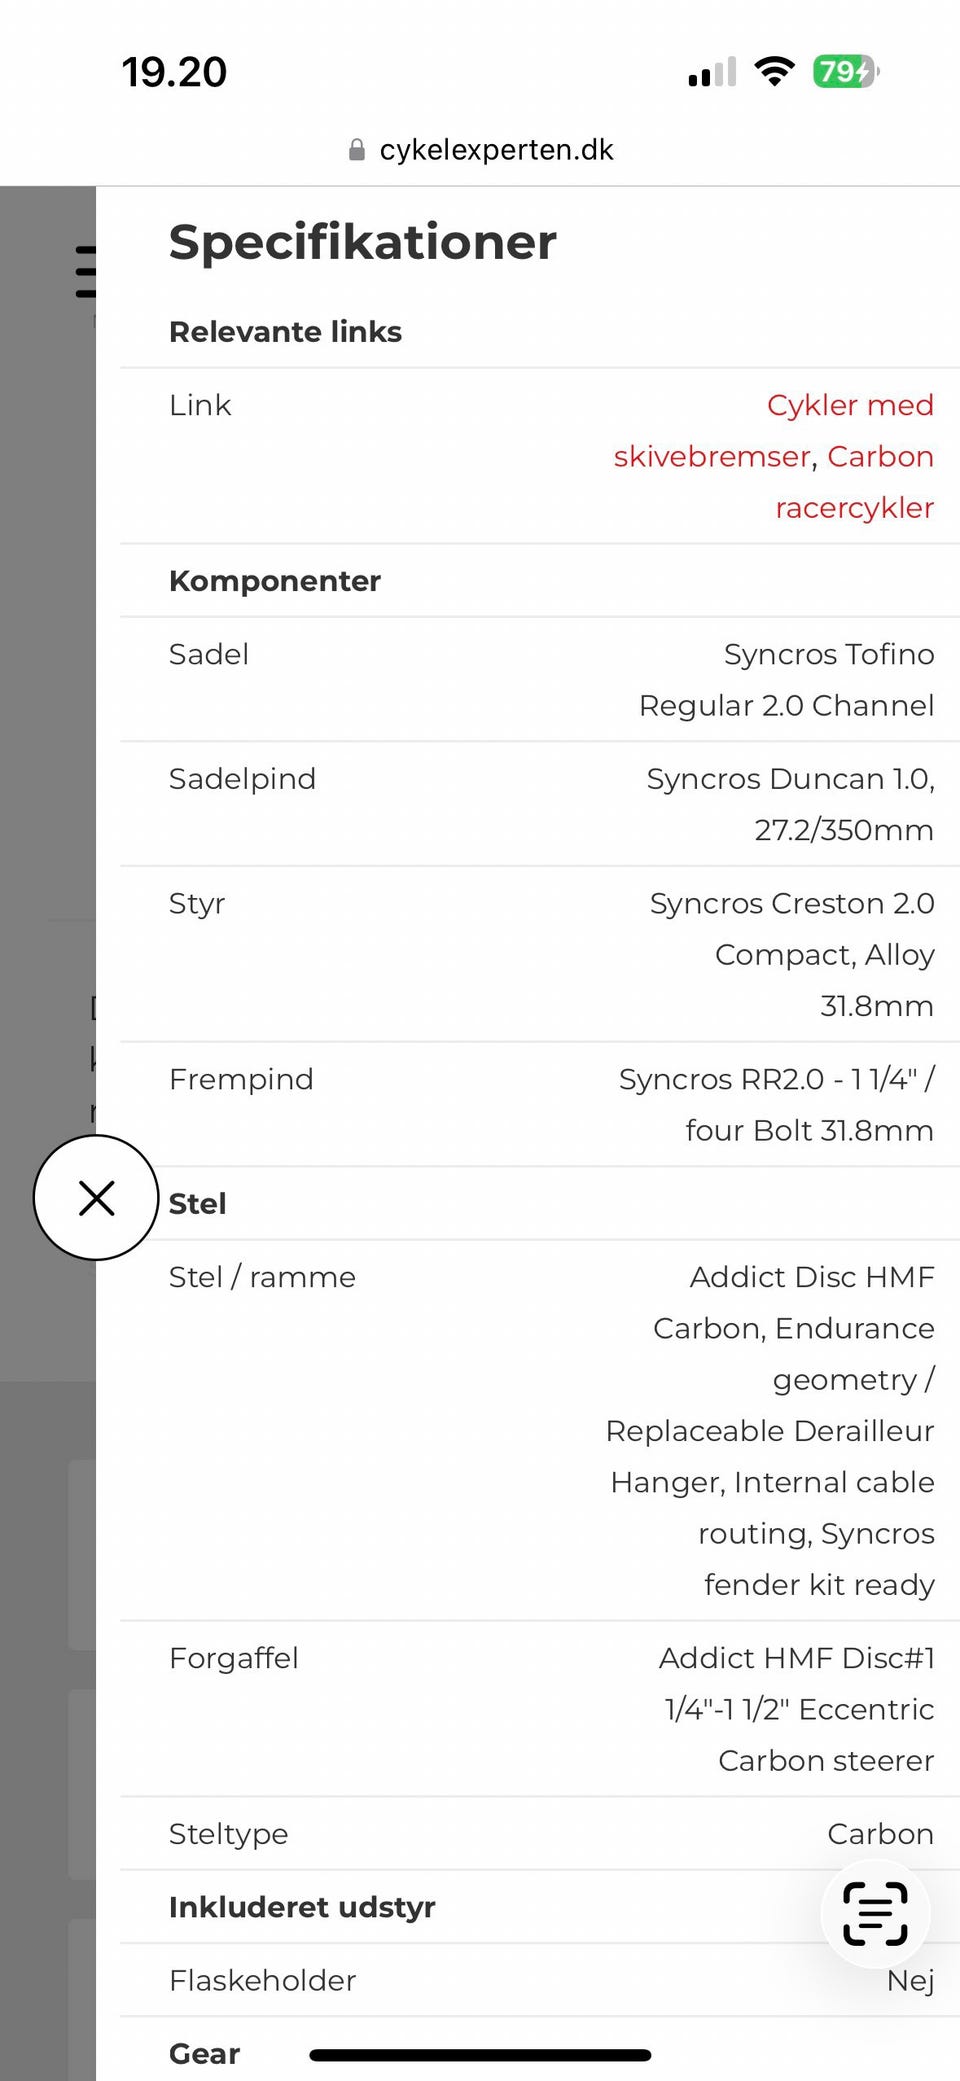Select the Sadel specification row

coord(540,680)
